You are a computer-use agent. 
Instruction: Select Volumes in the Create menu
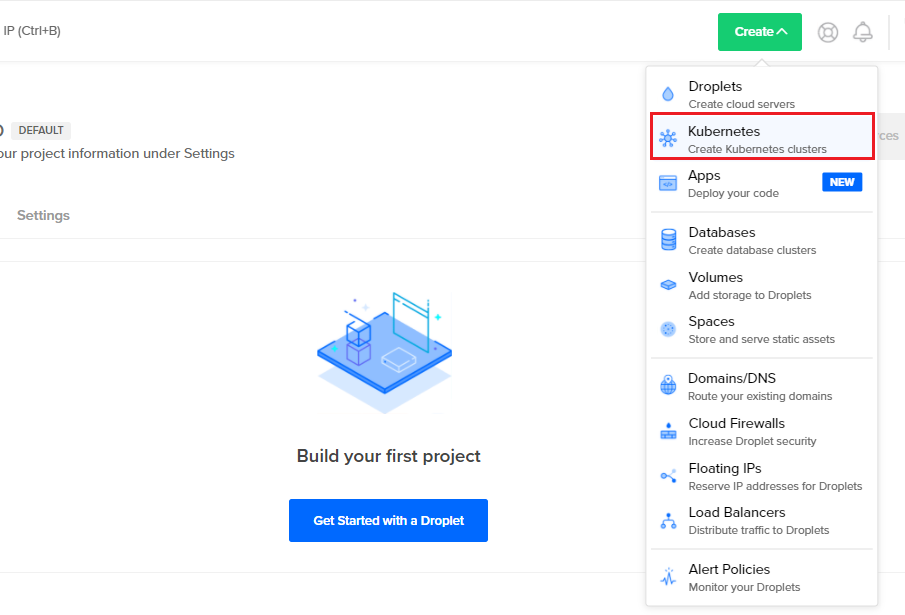(762, 285)
